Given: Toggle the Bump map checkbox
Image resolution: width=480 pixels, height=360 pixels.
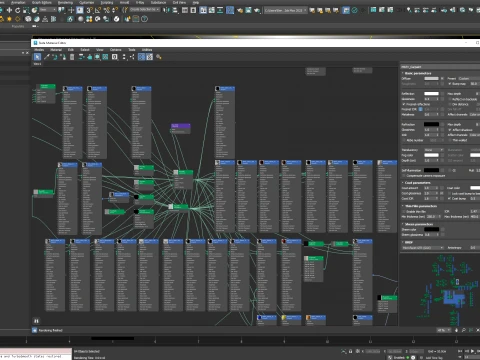Looking at the screenshot, I should pos(450,84).
